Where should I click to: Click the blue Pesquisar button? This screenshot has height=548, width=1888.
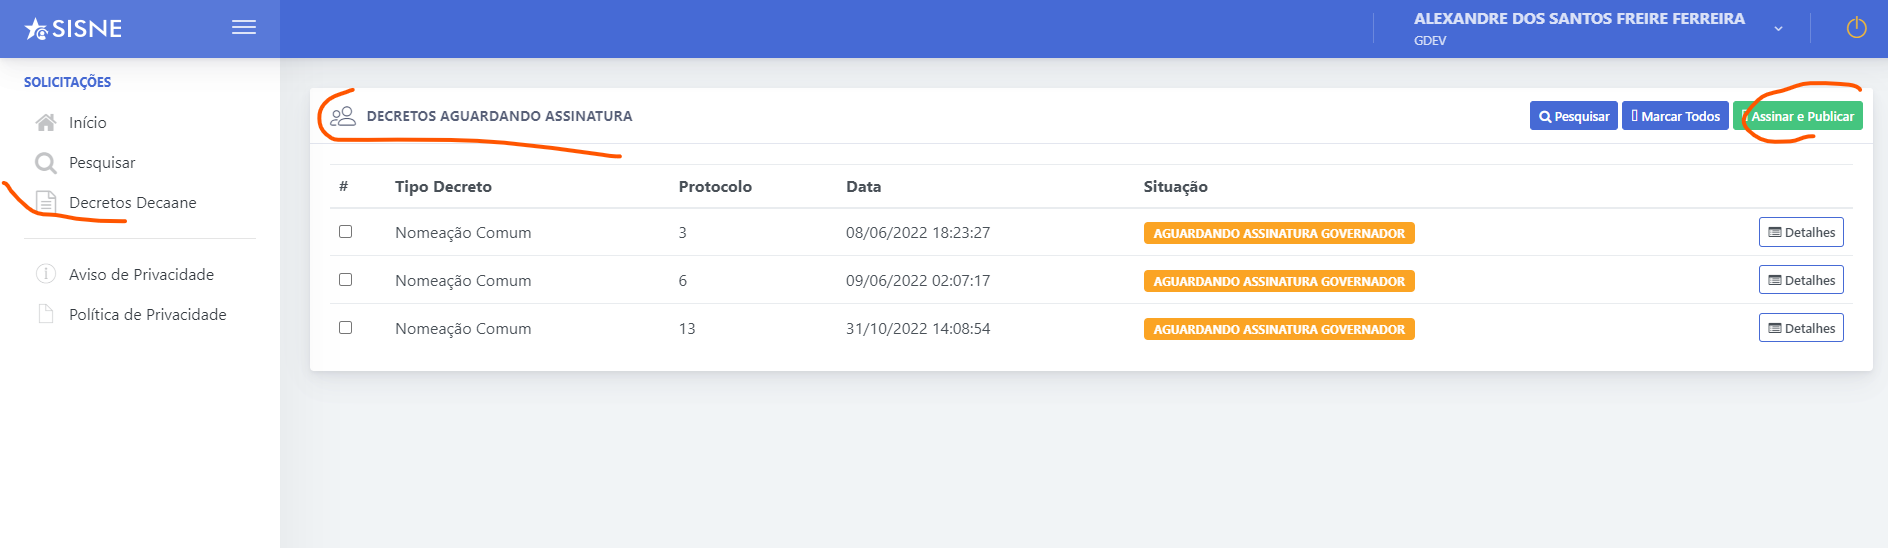[1573, 116]
